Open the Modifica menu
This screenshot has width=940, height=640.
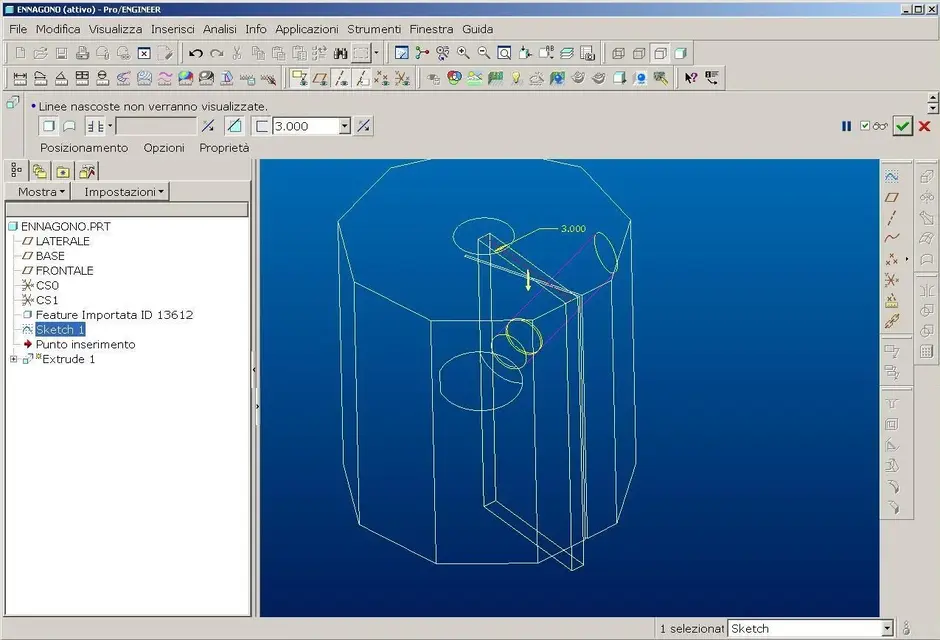(58, 29)
